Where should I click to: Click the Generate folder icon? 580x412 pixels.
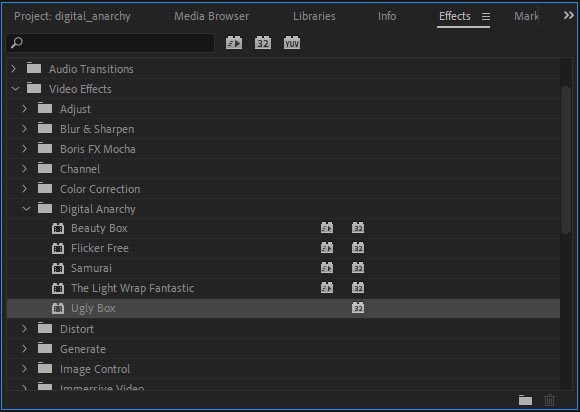[45, 348]
